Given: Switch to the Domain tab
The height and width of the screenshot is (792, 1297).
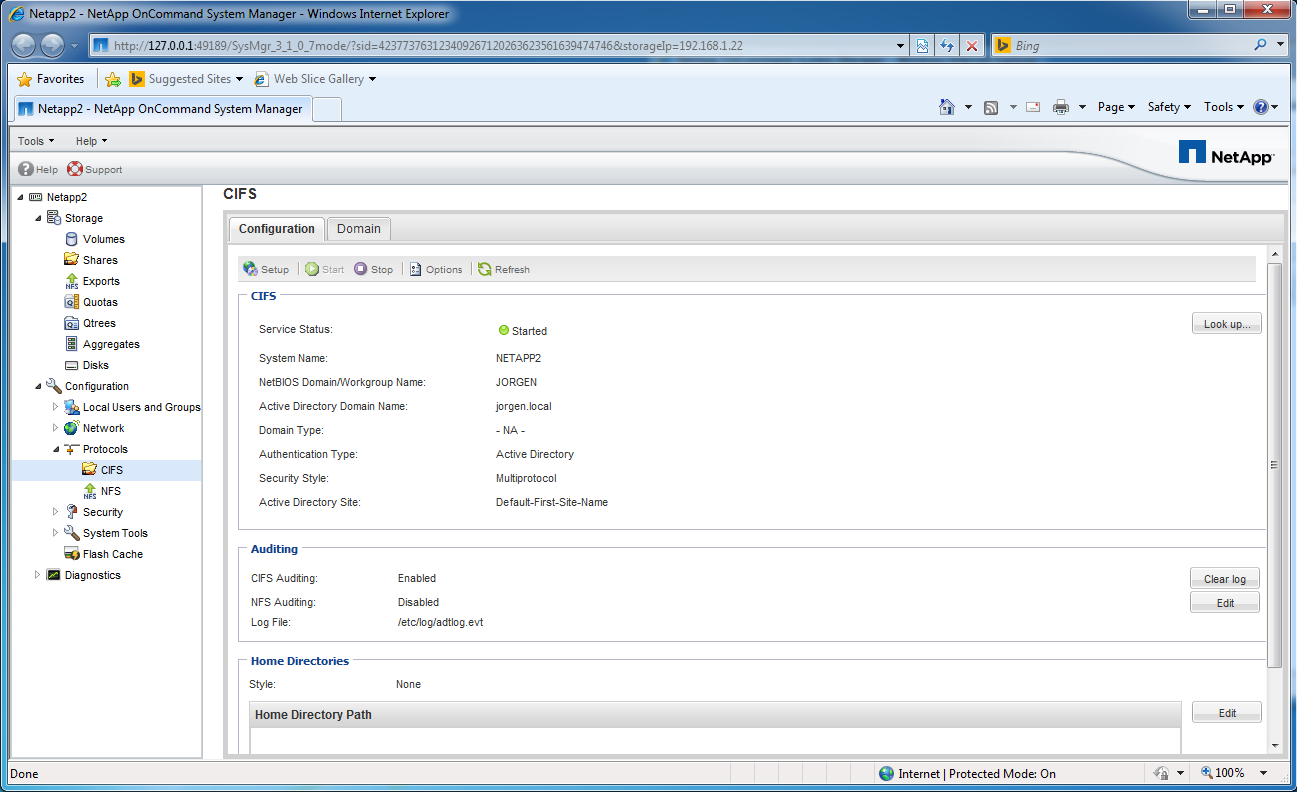Looking at the screenshot, I should tap(358, 229).
